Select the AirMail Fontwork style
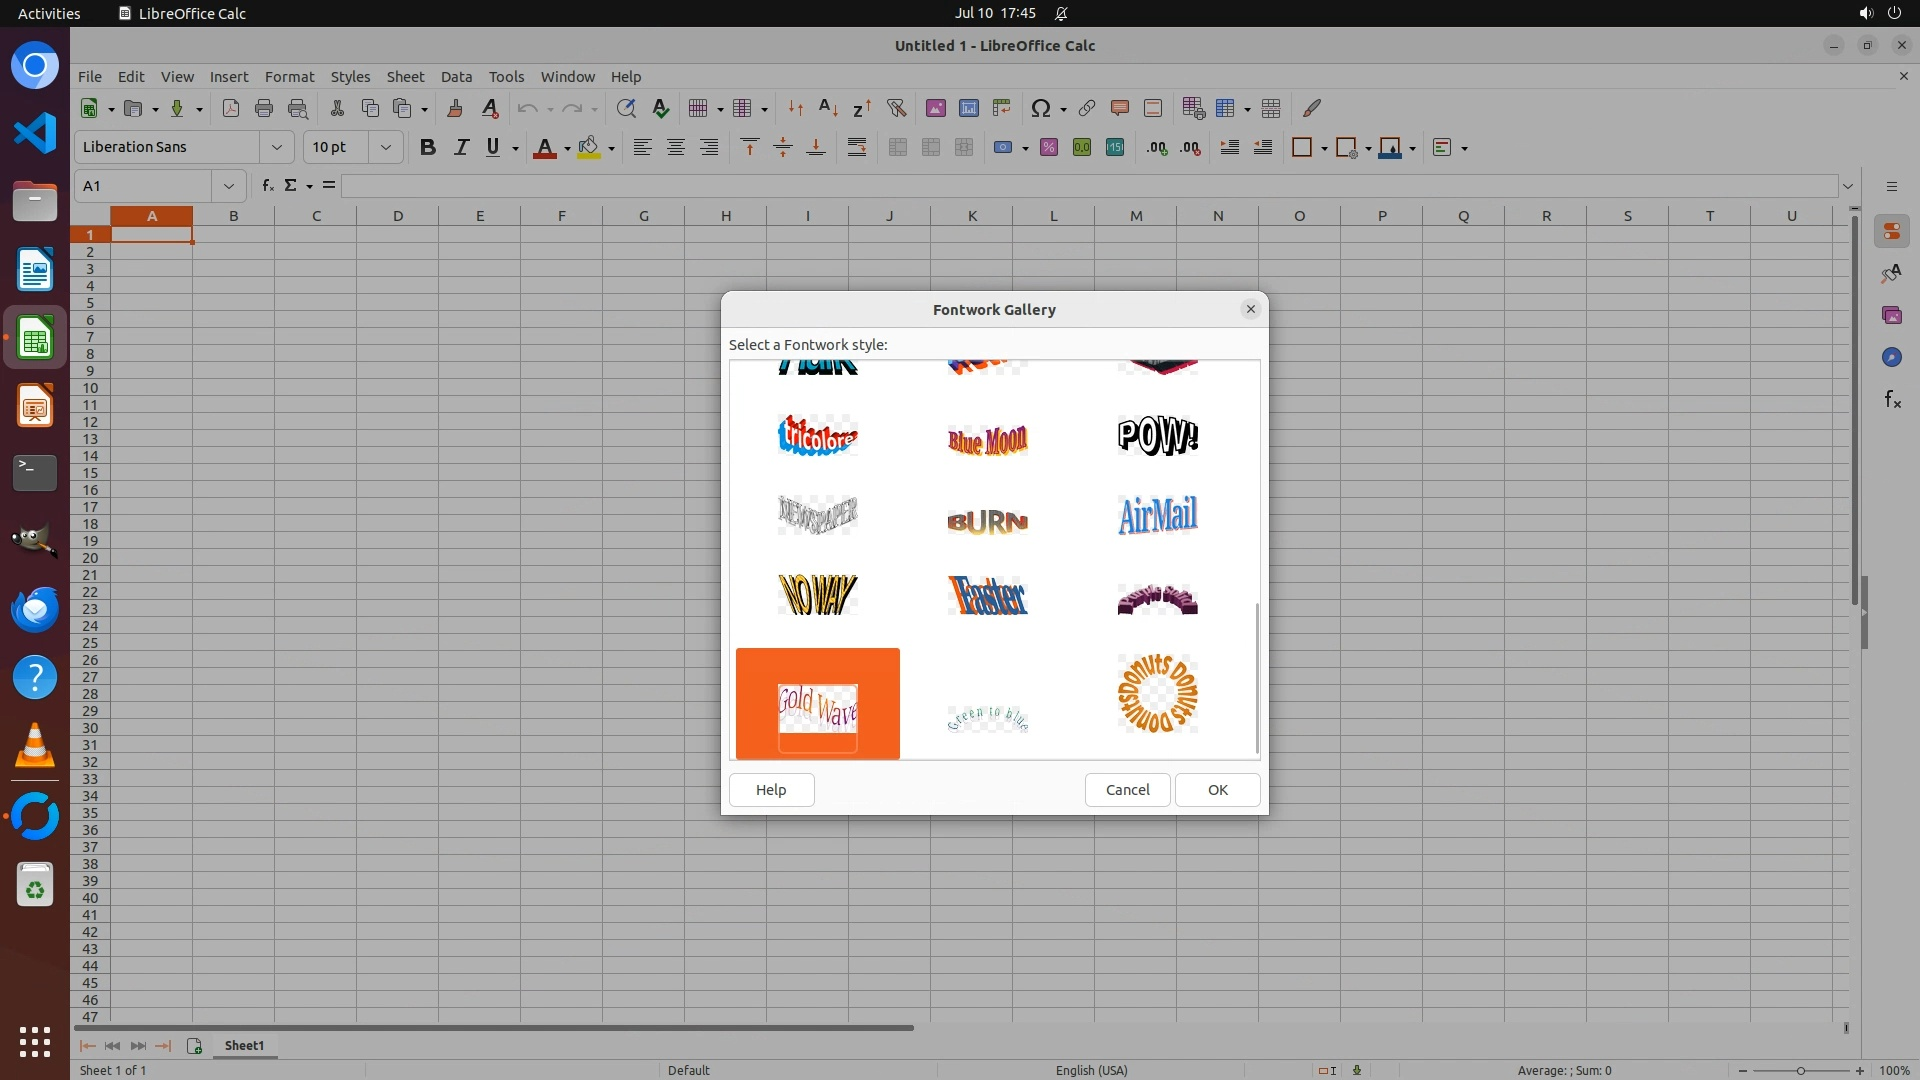This screenshot has height=1080, width=1920. coord(1157,516)
